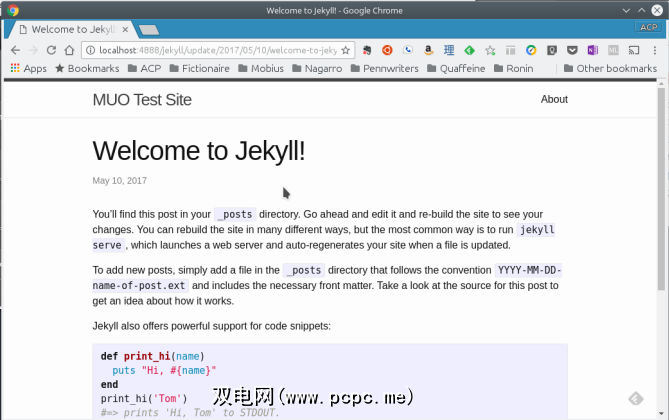Open the green Feedly extension
Viewport: 669px width, 420px height.
[x=469, y=50]
